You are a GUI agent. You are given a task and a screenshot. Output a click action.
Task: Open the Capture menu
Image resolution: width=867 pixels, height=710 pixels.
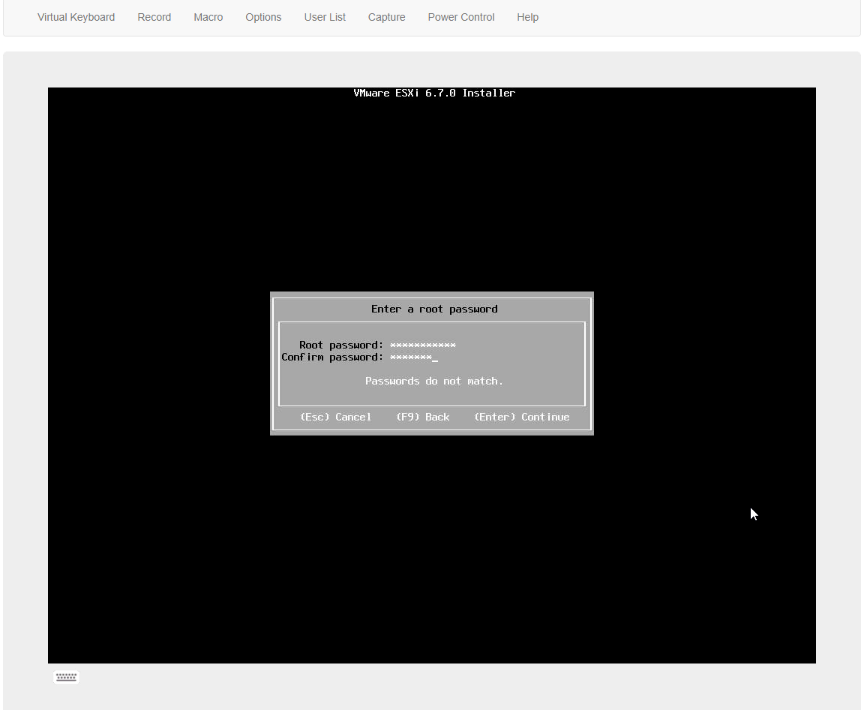pyautogui.click(x=387, y=17)
